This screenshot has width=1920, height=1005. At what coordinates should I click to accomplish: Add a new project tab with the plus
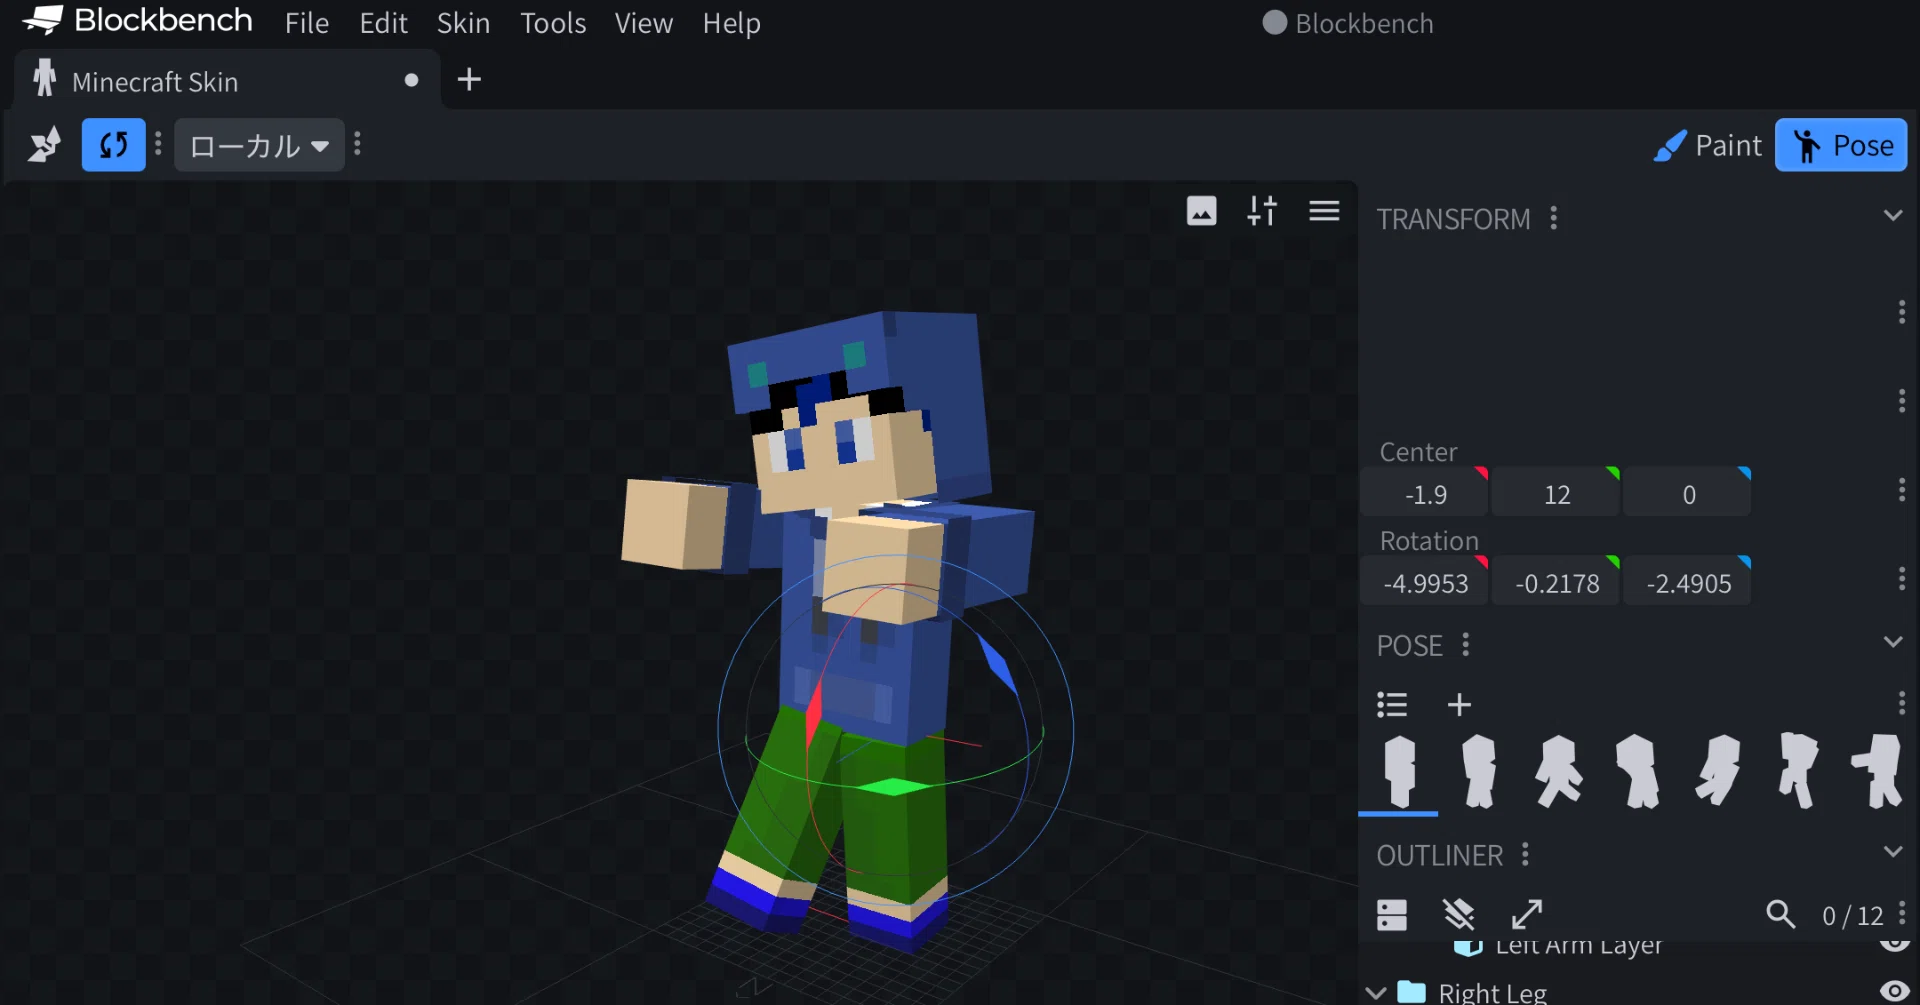click(469, 79)
